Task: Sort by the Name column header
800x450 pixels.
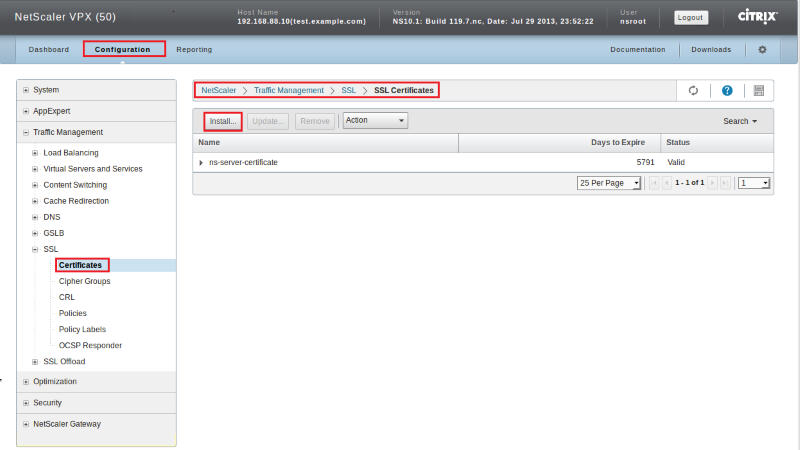Action: 326,142
